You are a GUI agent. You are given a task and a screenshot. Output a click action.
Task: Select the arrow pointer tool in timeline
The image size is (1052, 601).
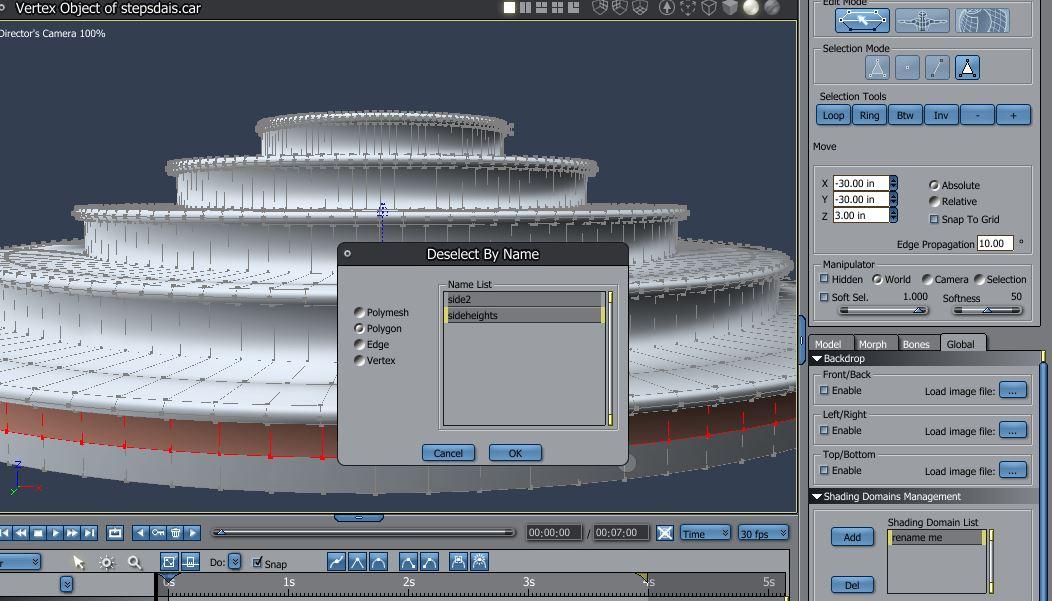point(78,562)
